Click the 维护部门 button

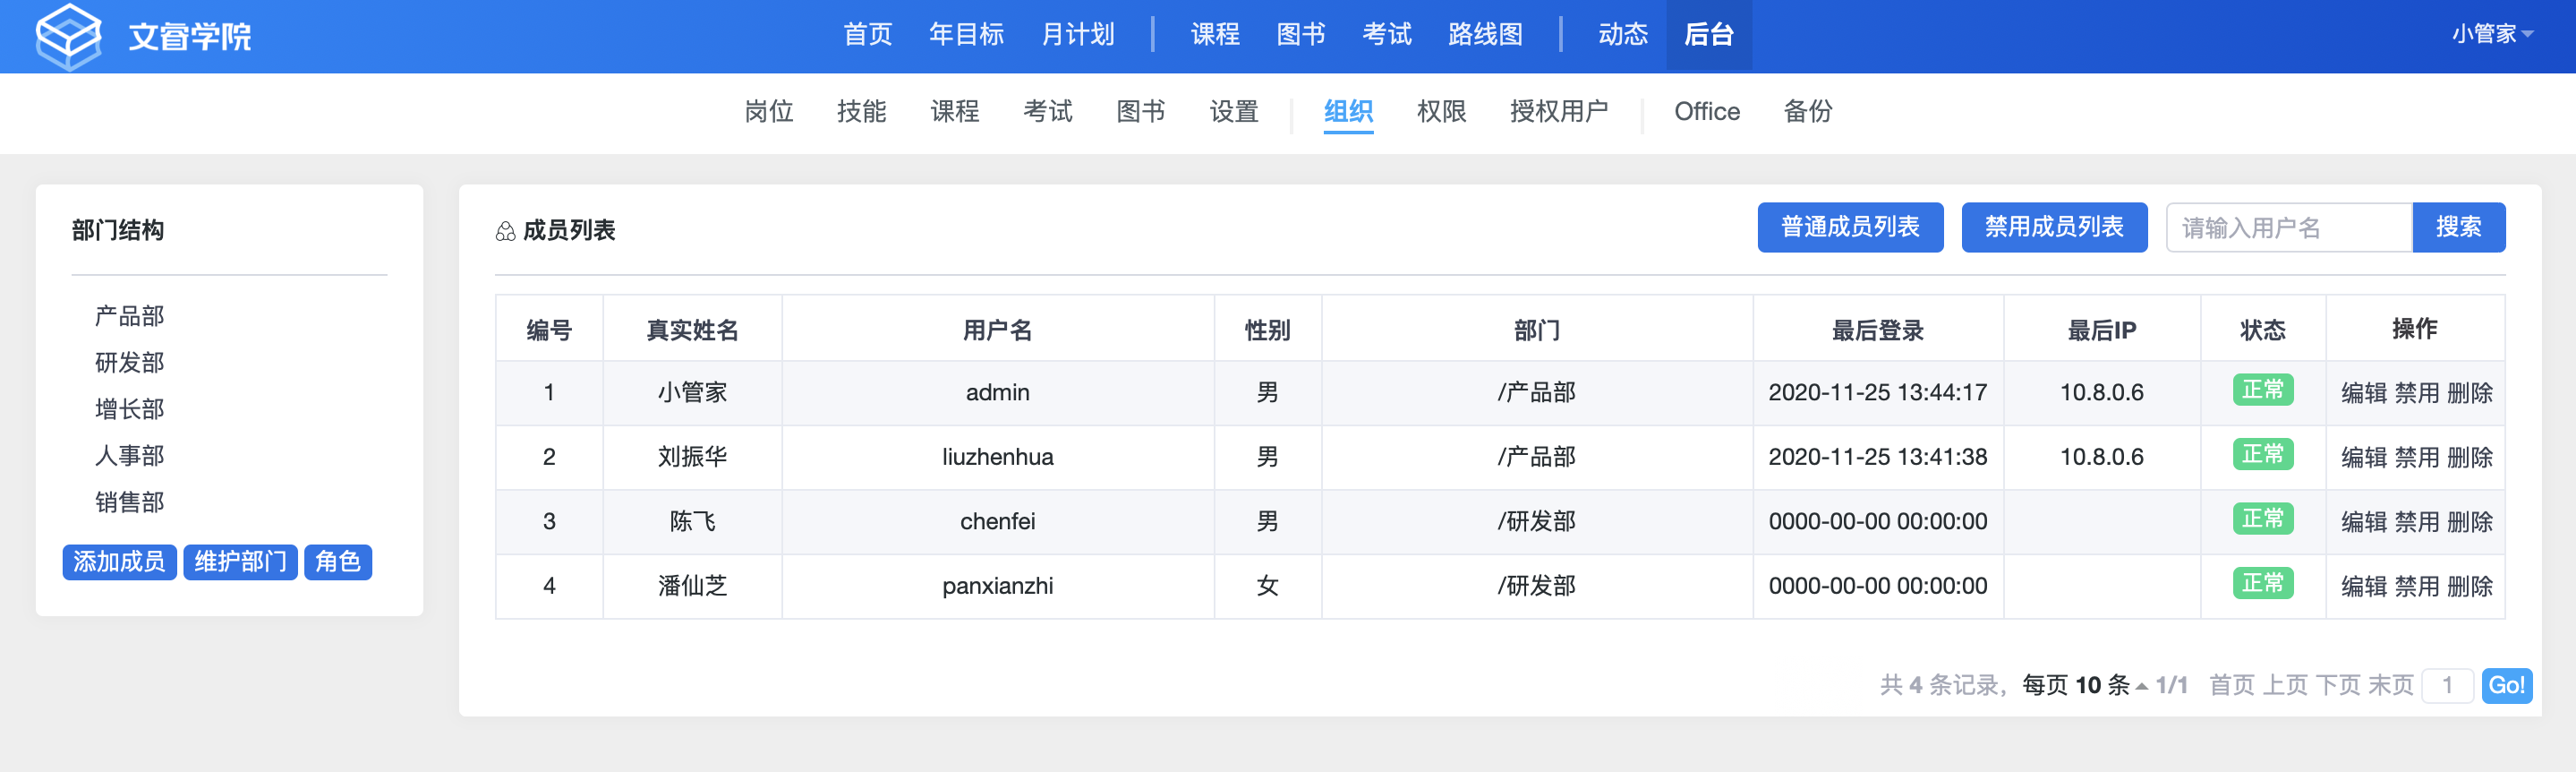240,562
